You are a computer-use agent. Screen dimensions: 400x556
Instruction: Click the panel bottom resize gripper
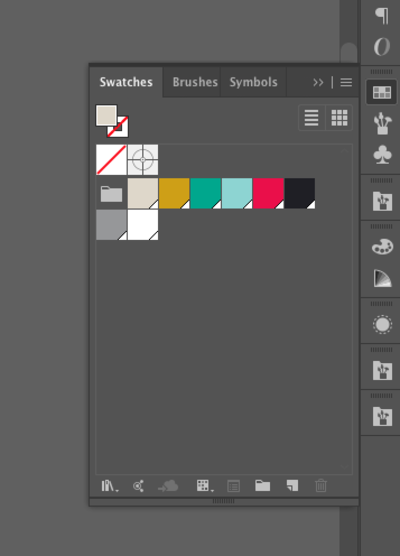223,501
